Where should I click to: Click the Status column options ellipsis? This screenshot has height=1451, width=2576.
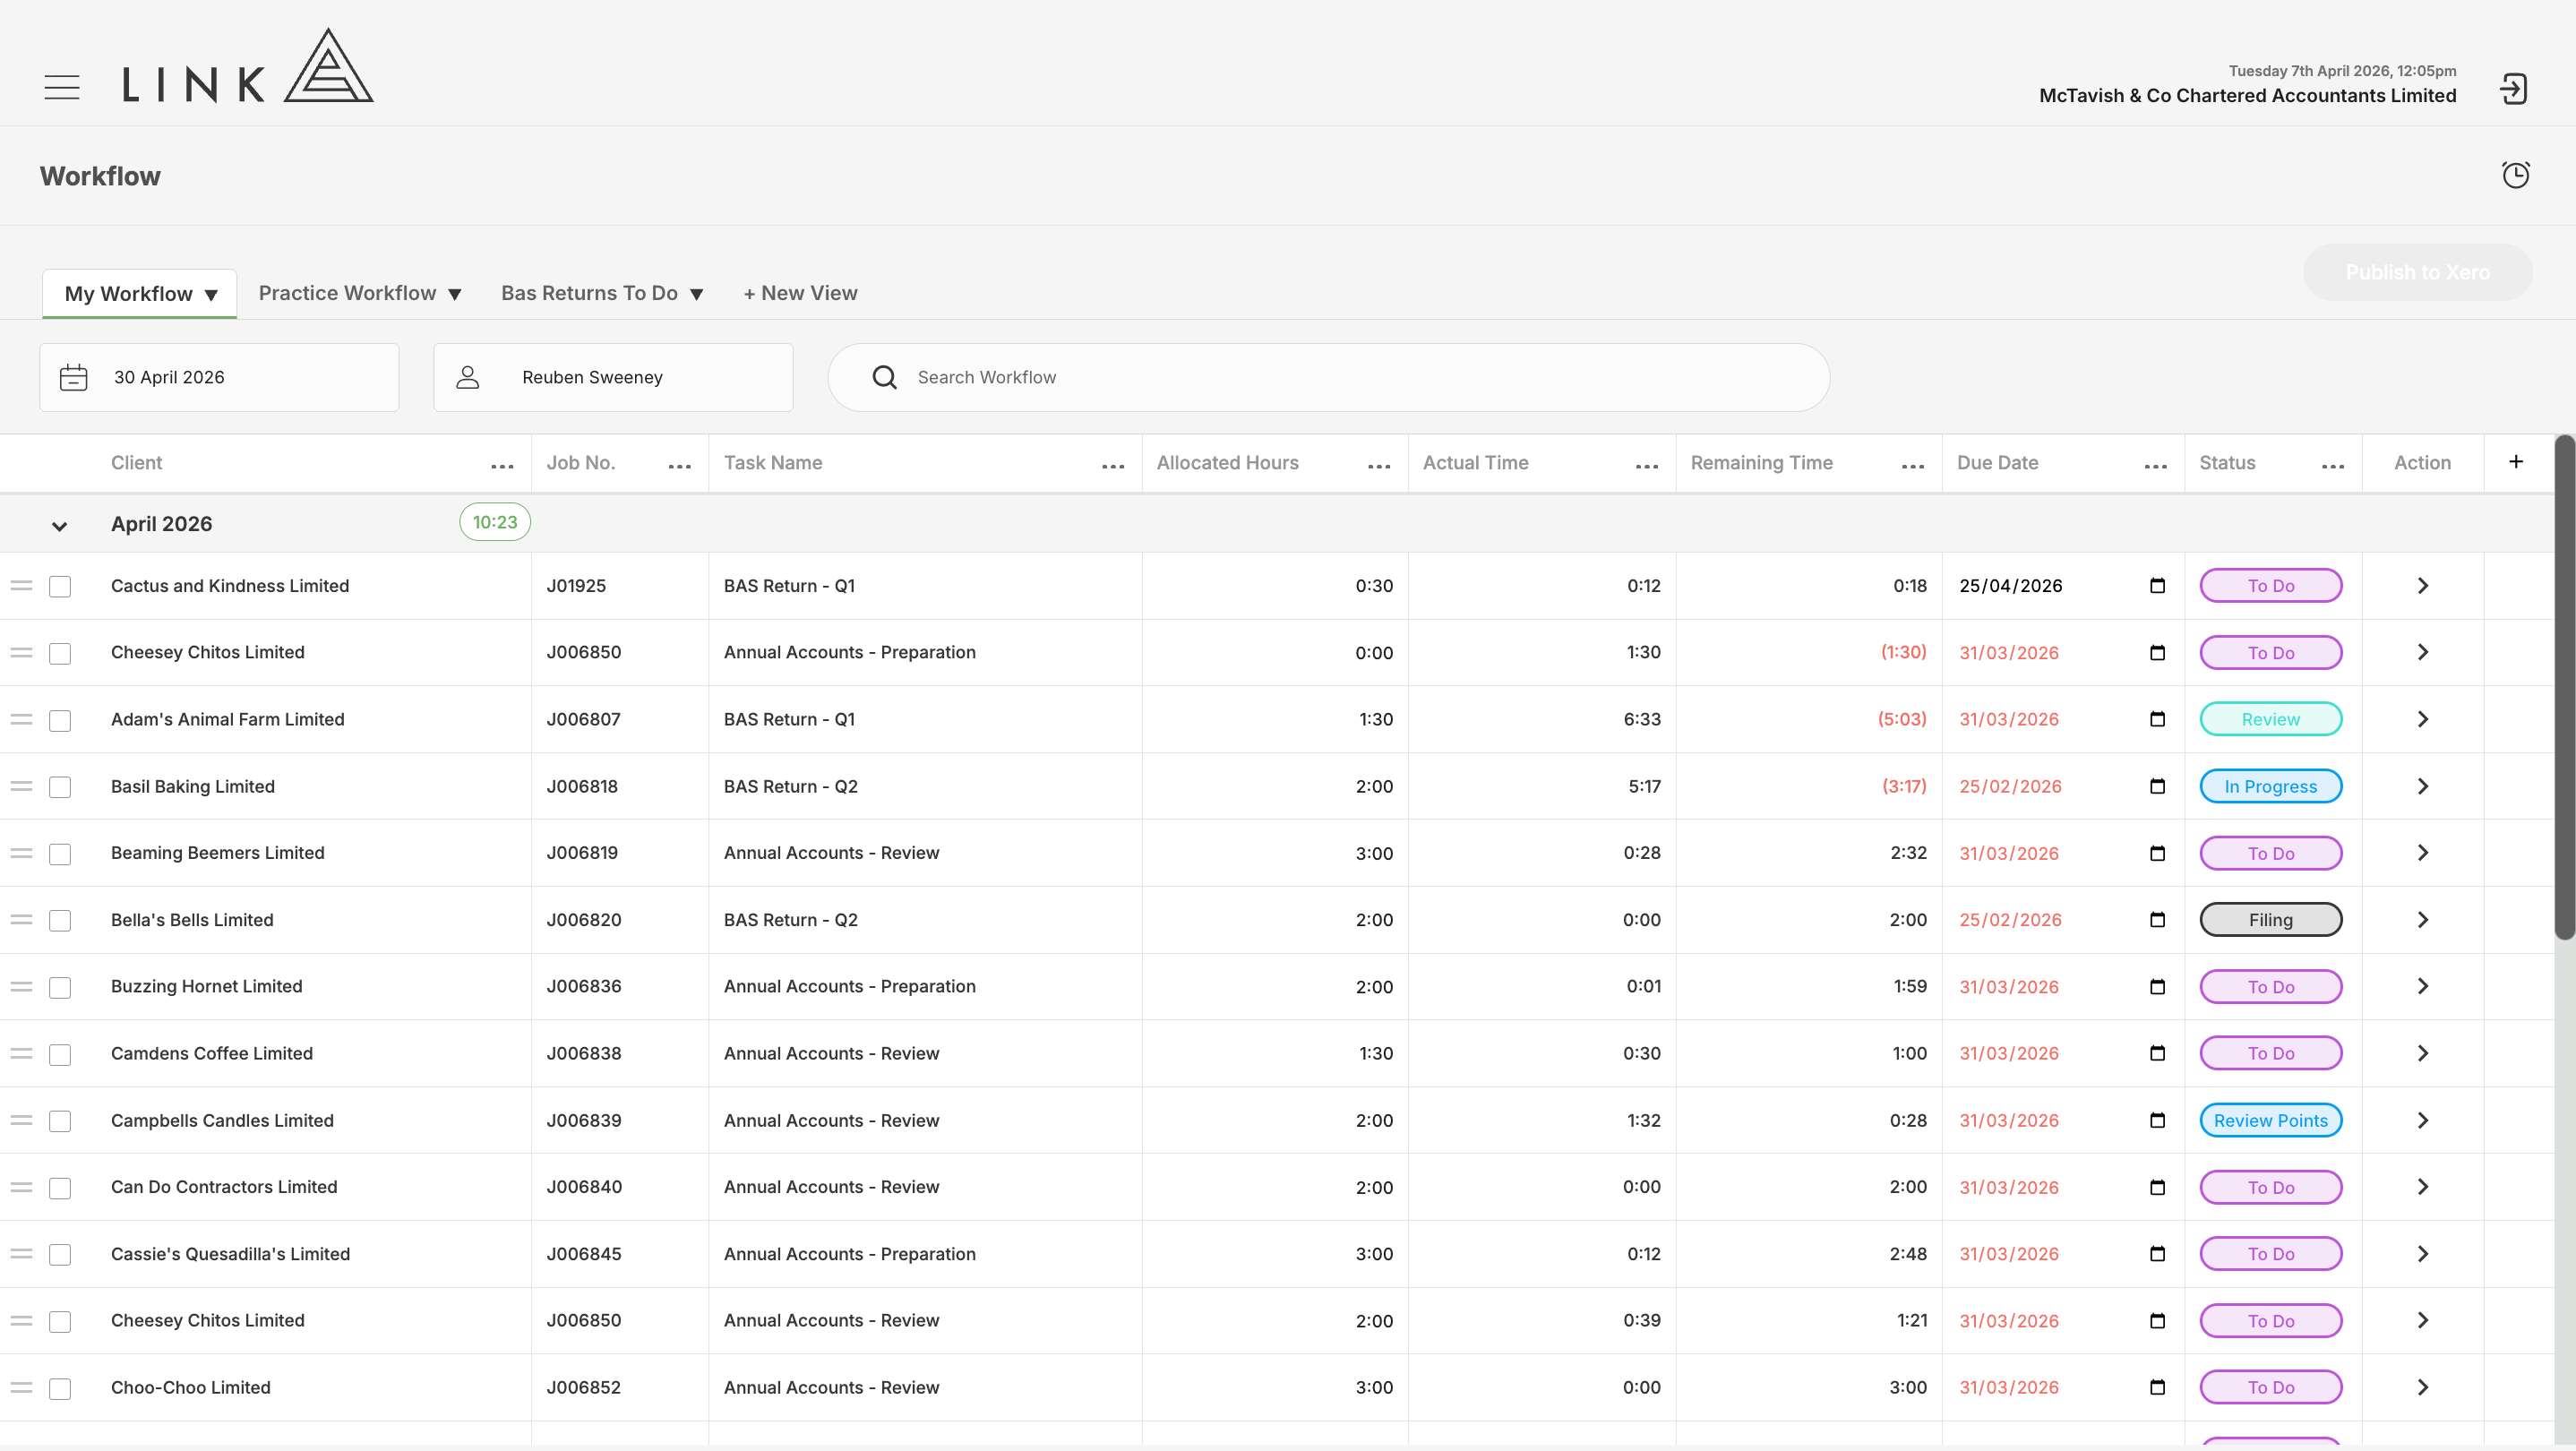(2333, 466)
